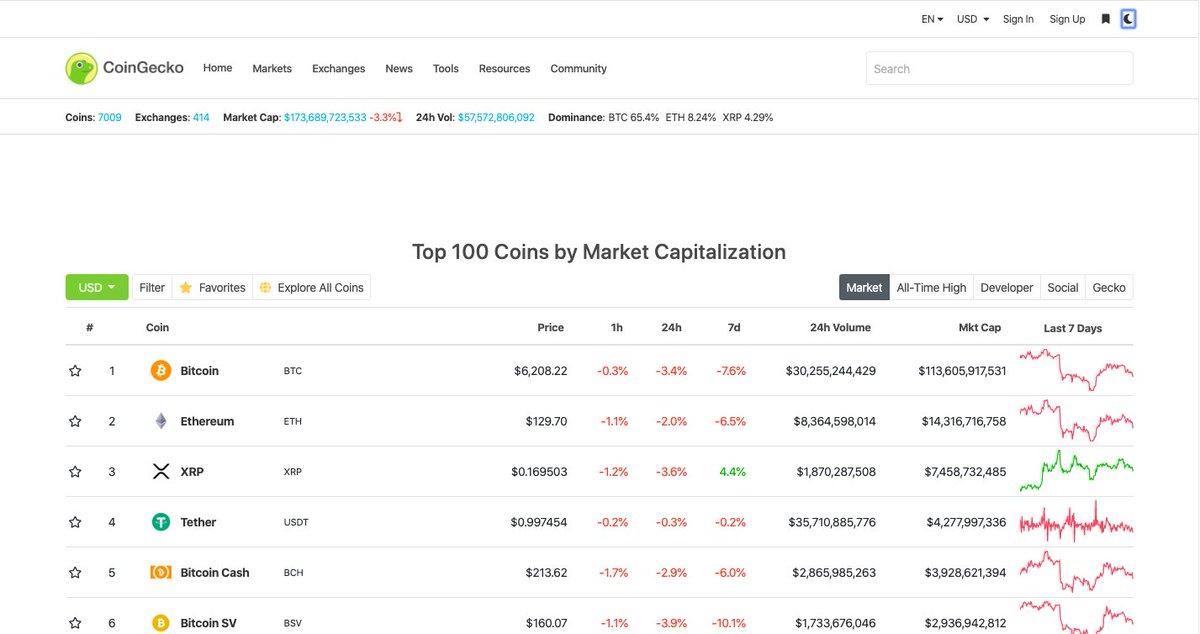Click XRP green 7-day sparkline chart
The image size is (1200, 634).
tap(1076, 471)
